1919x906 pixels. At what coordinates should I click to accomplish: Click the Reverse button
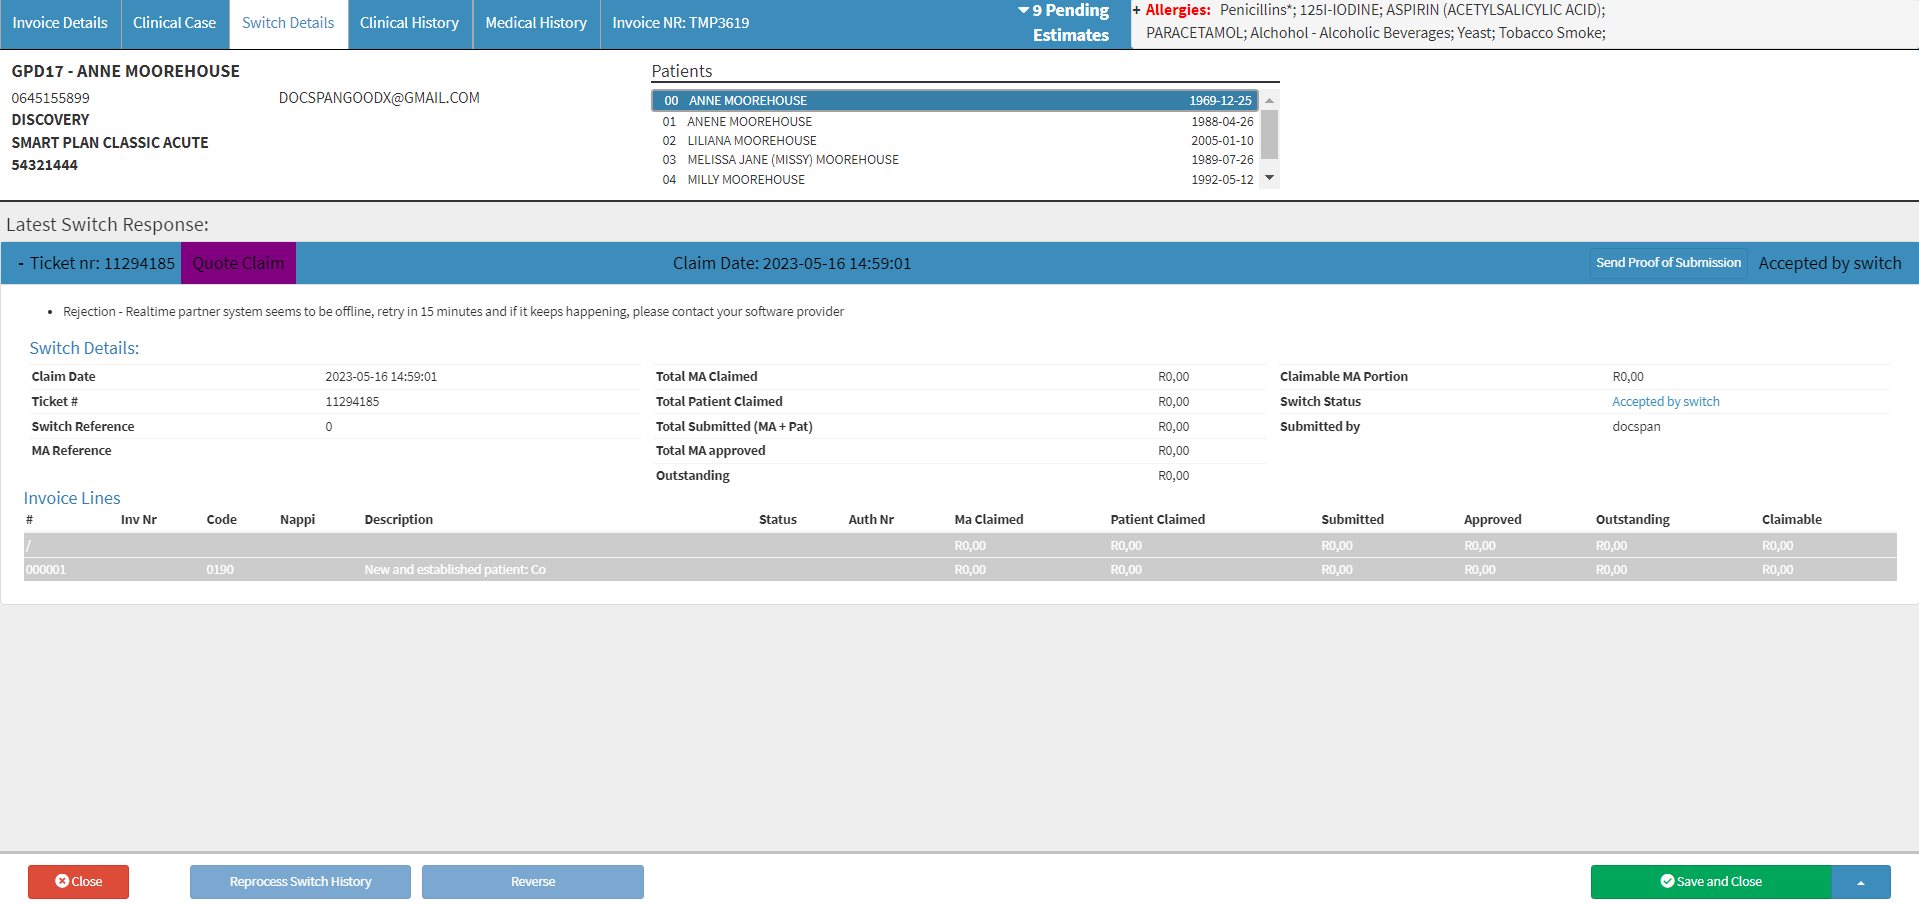pyautogui.click(x=533, y=882)
